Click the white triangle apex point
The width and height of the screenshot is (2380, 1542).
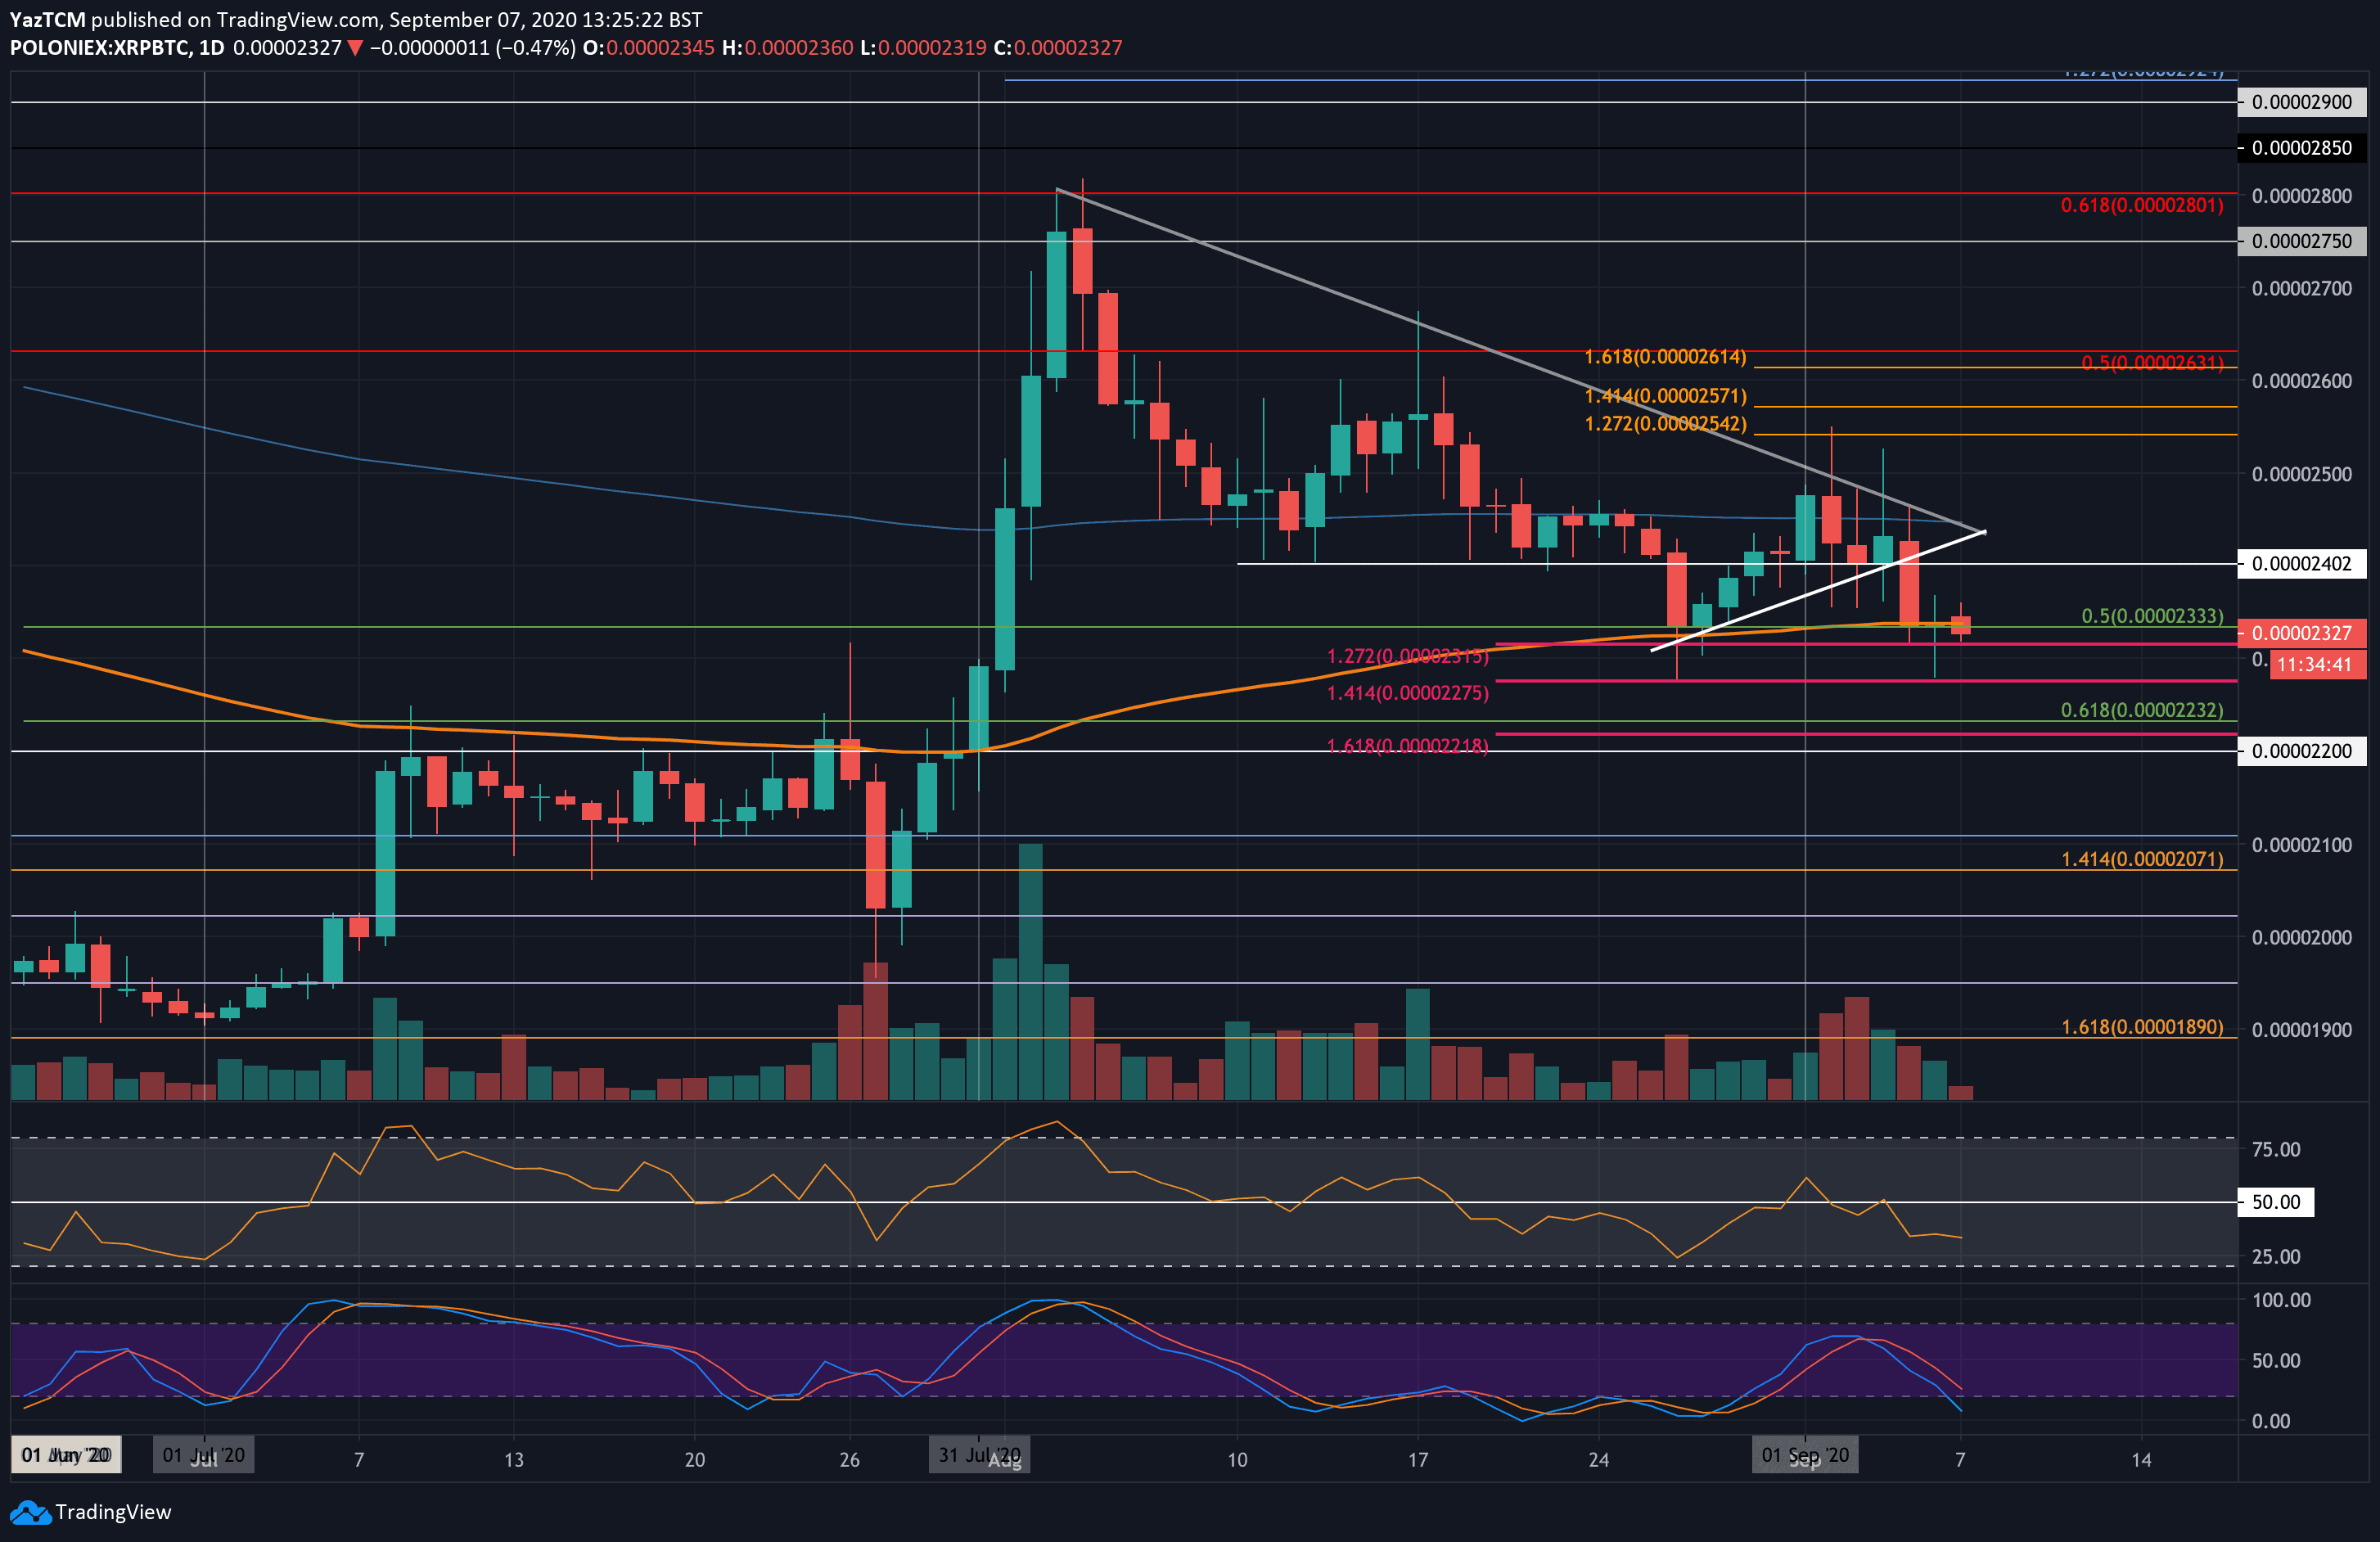click(1984, 532)
